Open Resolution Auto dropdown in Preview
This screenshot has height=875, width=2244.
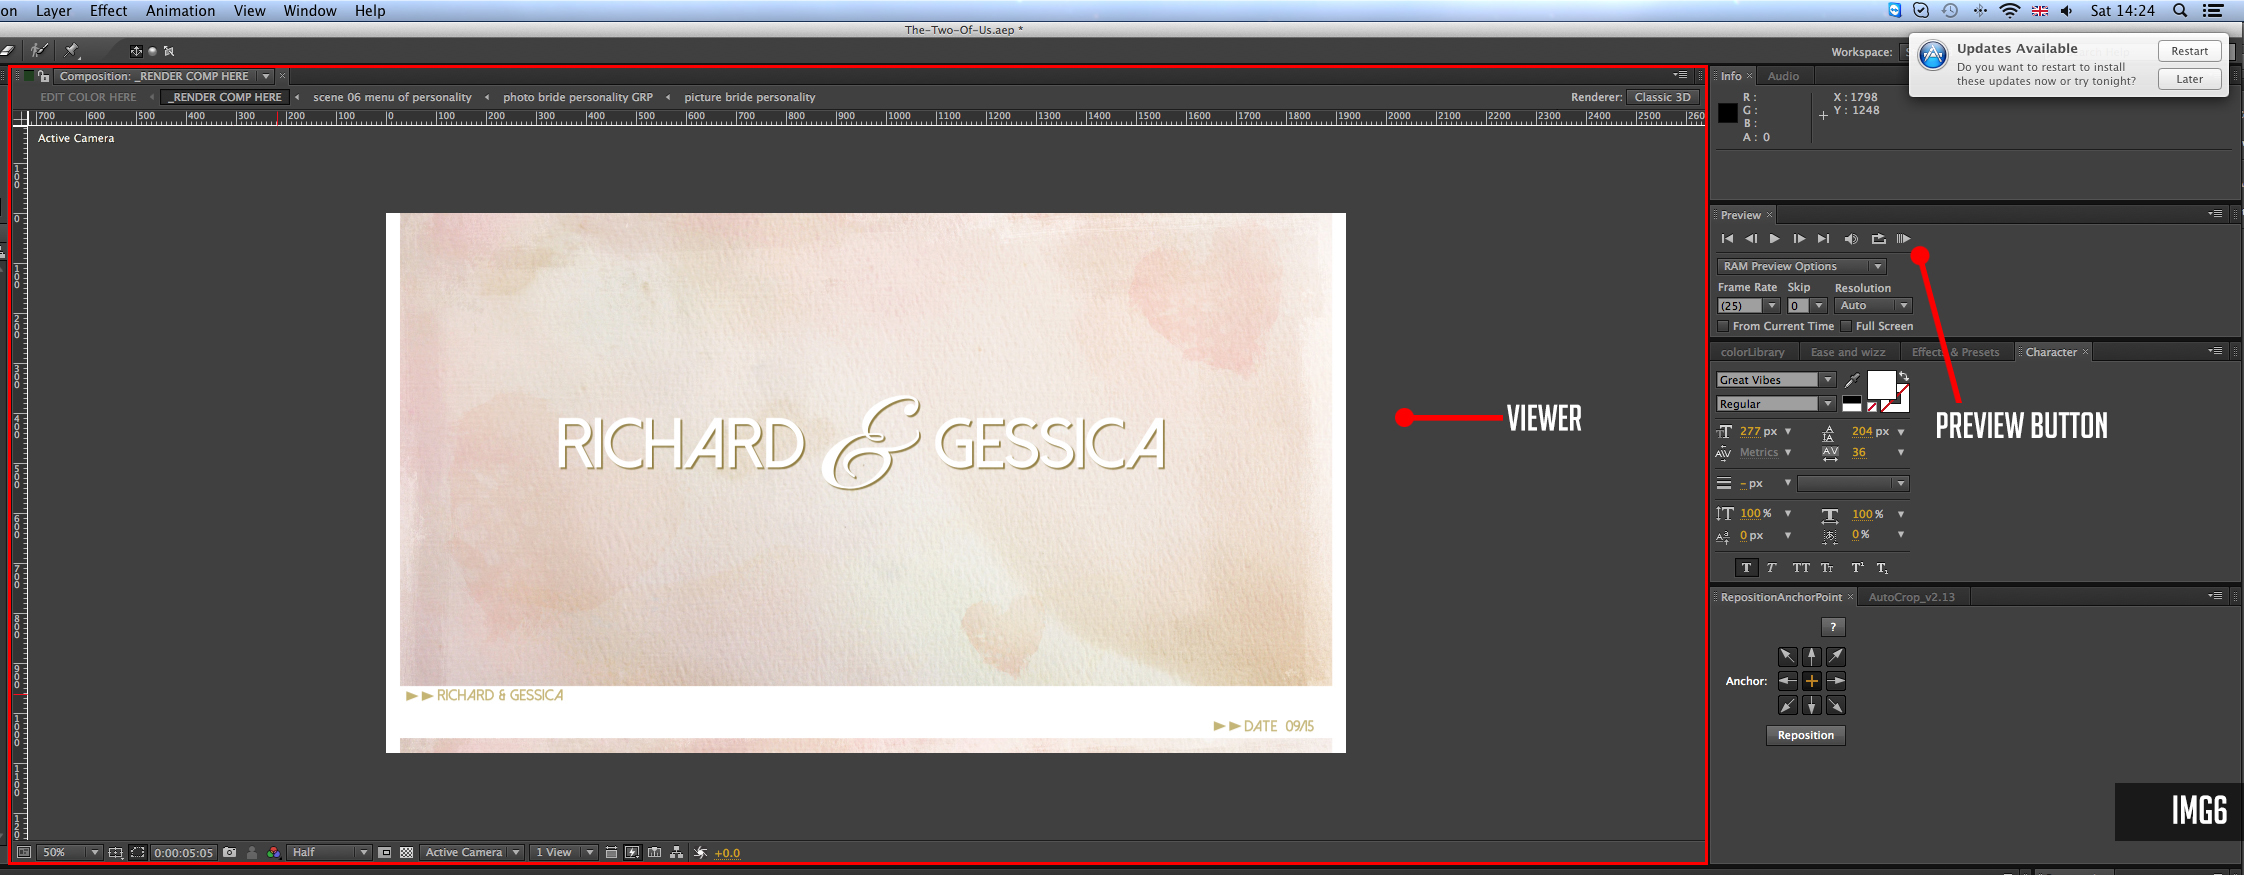pyautogui.click(x=1873, y=306)
